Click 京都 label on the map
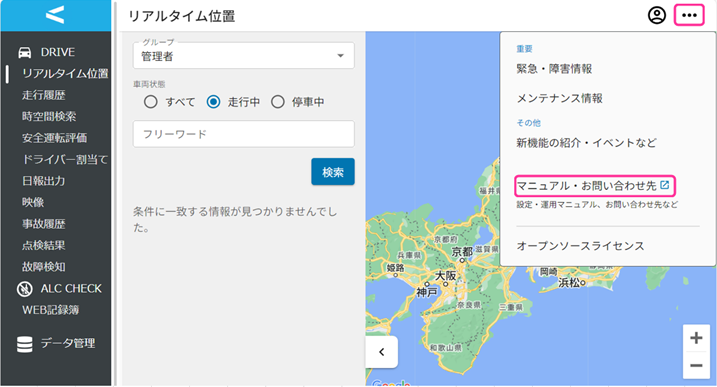The height and width of the screenshot is (387, 717). (462, 252)
